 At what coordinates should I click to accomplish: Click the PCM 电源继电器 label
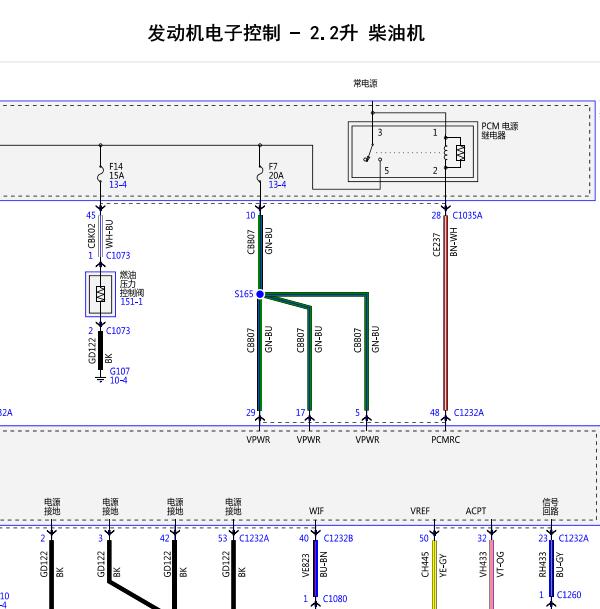(500, 131)
